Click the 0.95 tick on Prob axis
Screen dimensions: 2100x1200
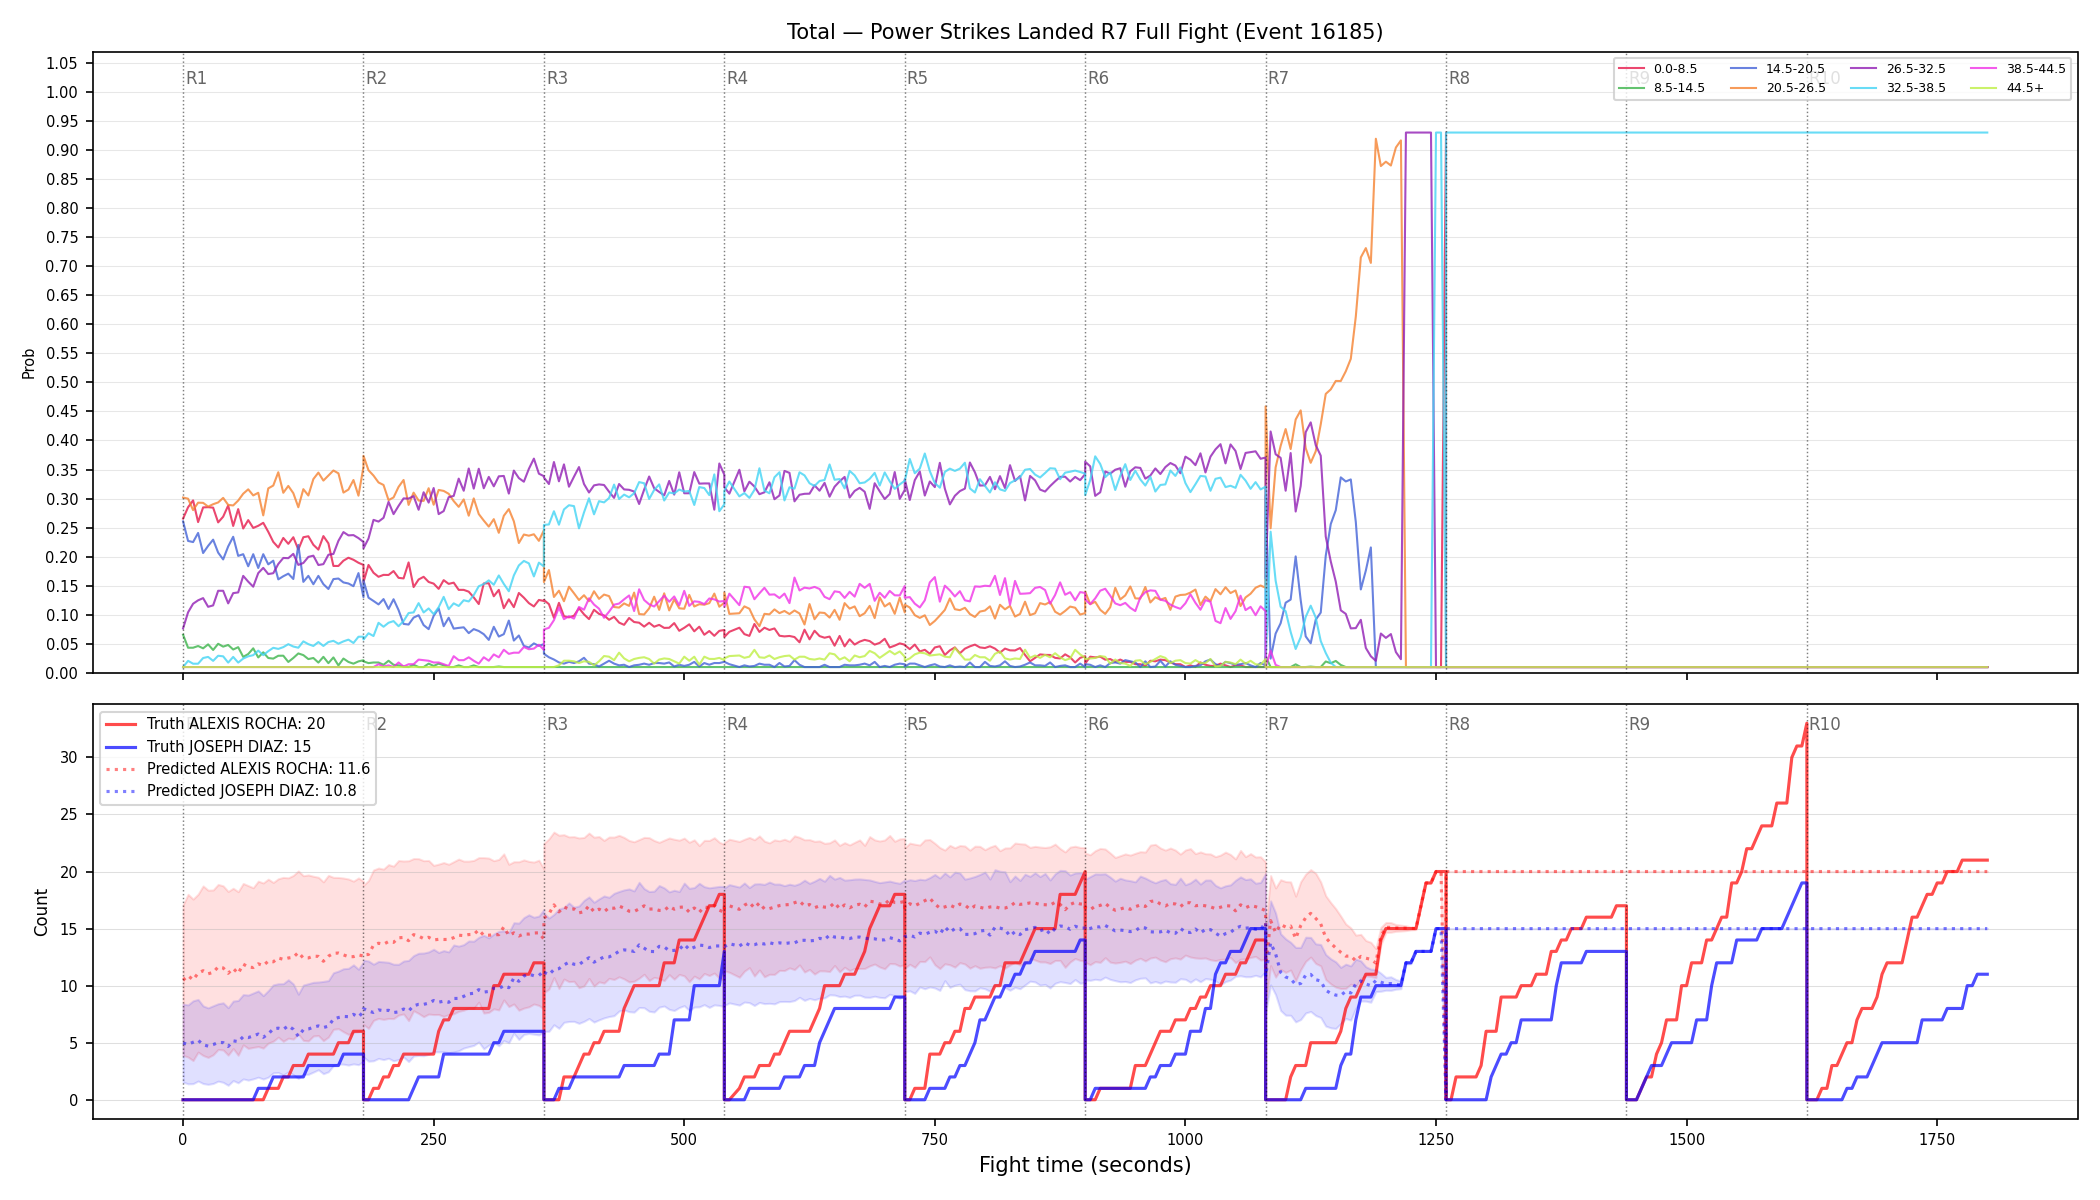click(62, 121)
